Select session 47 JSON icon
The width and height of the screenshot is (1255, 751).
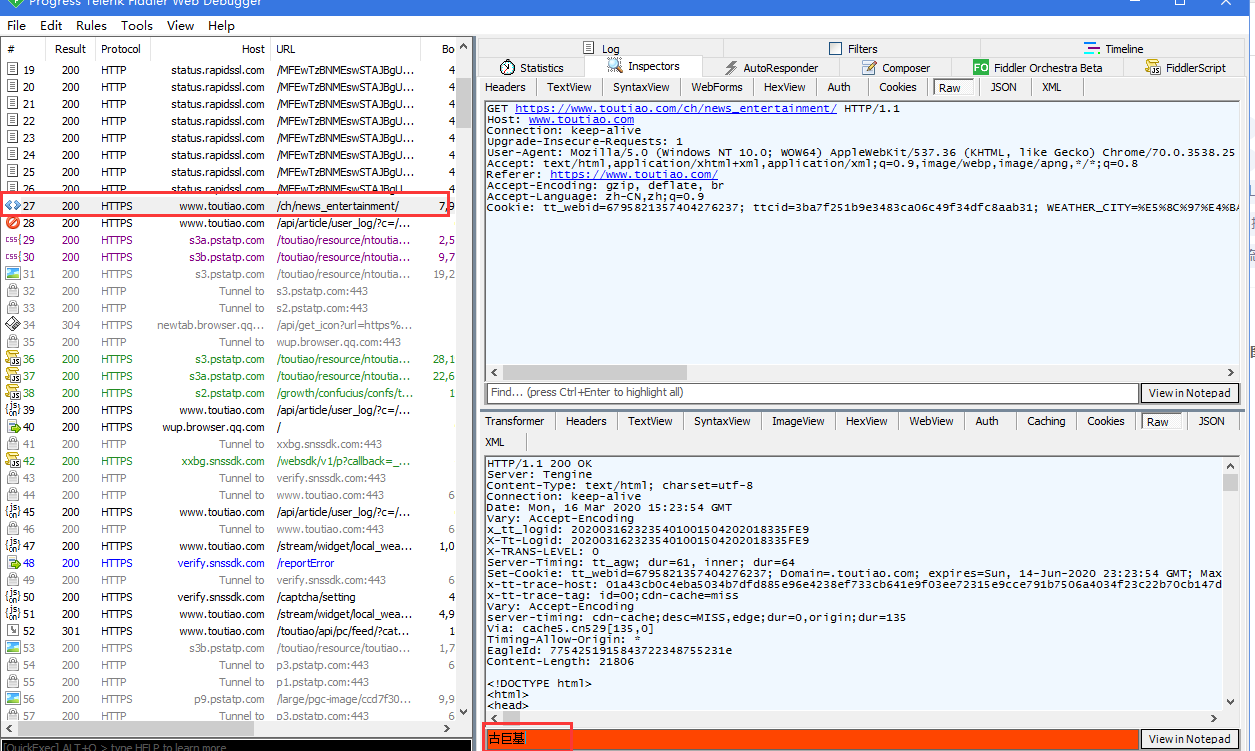(x=12, y=546)
